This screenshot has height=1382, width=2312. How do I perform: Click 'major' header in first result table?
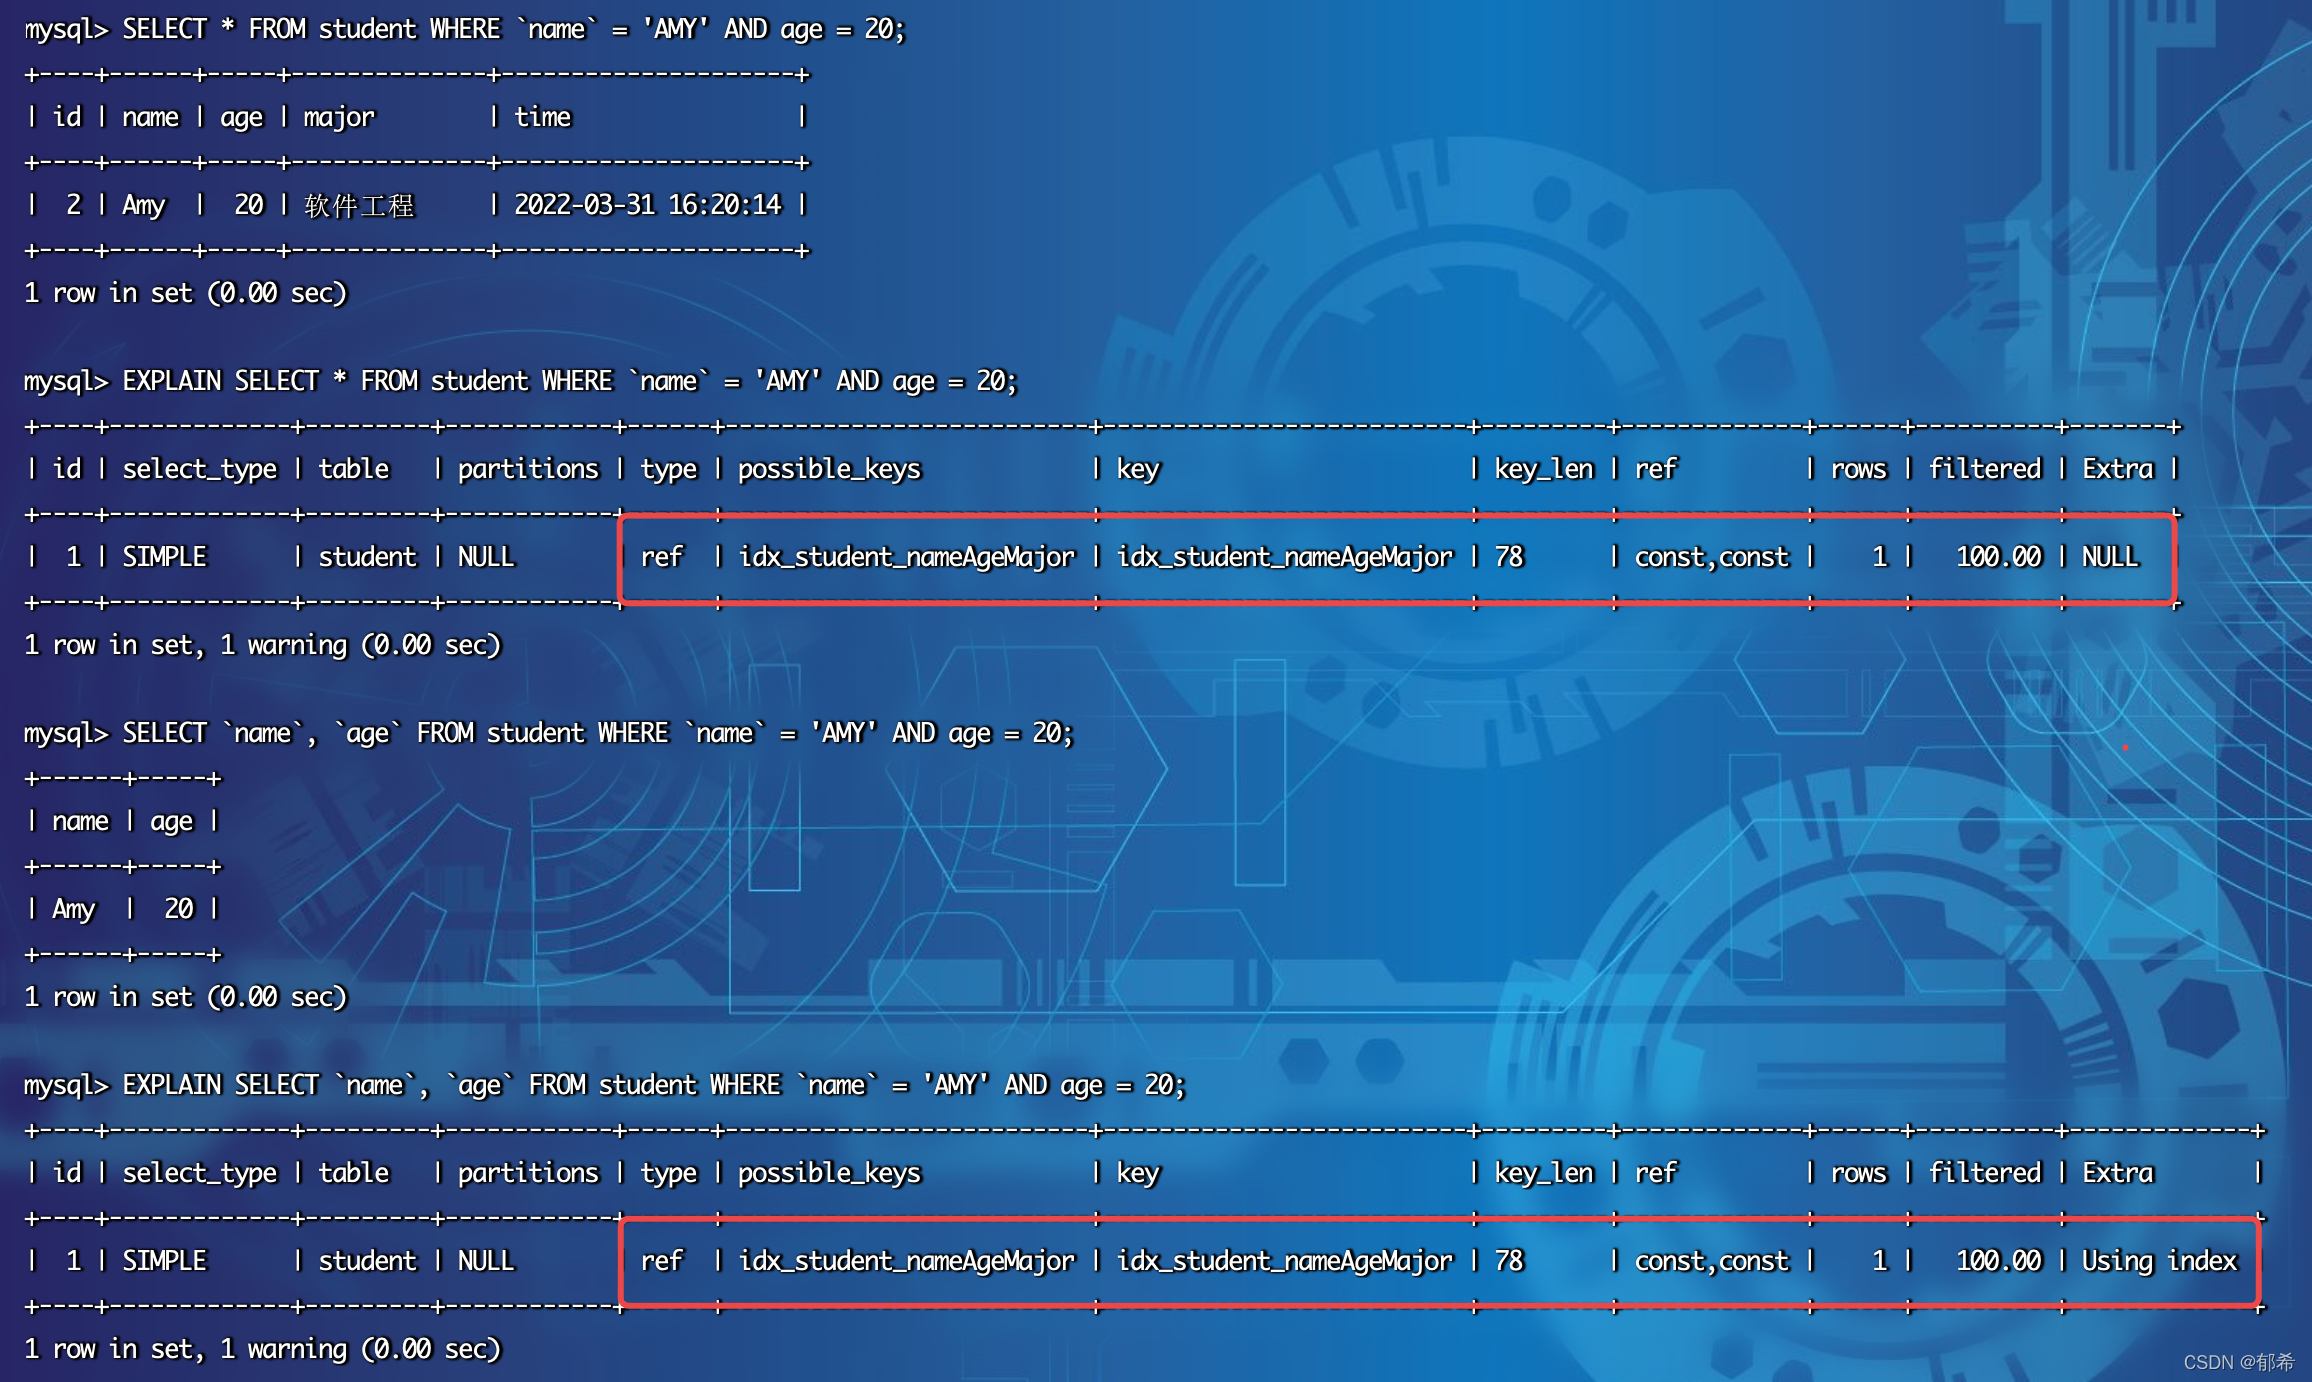[x=339, y=117]
